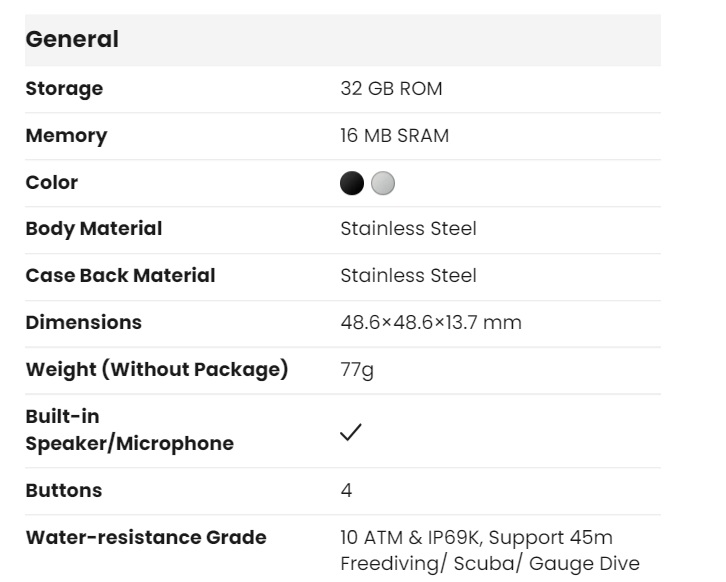Click the Built-in Speaker/Microphone checkmark icon
The image size is (726, 582).
[x=351, y=432]
